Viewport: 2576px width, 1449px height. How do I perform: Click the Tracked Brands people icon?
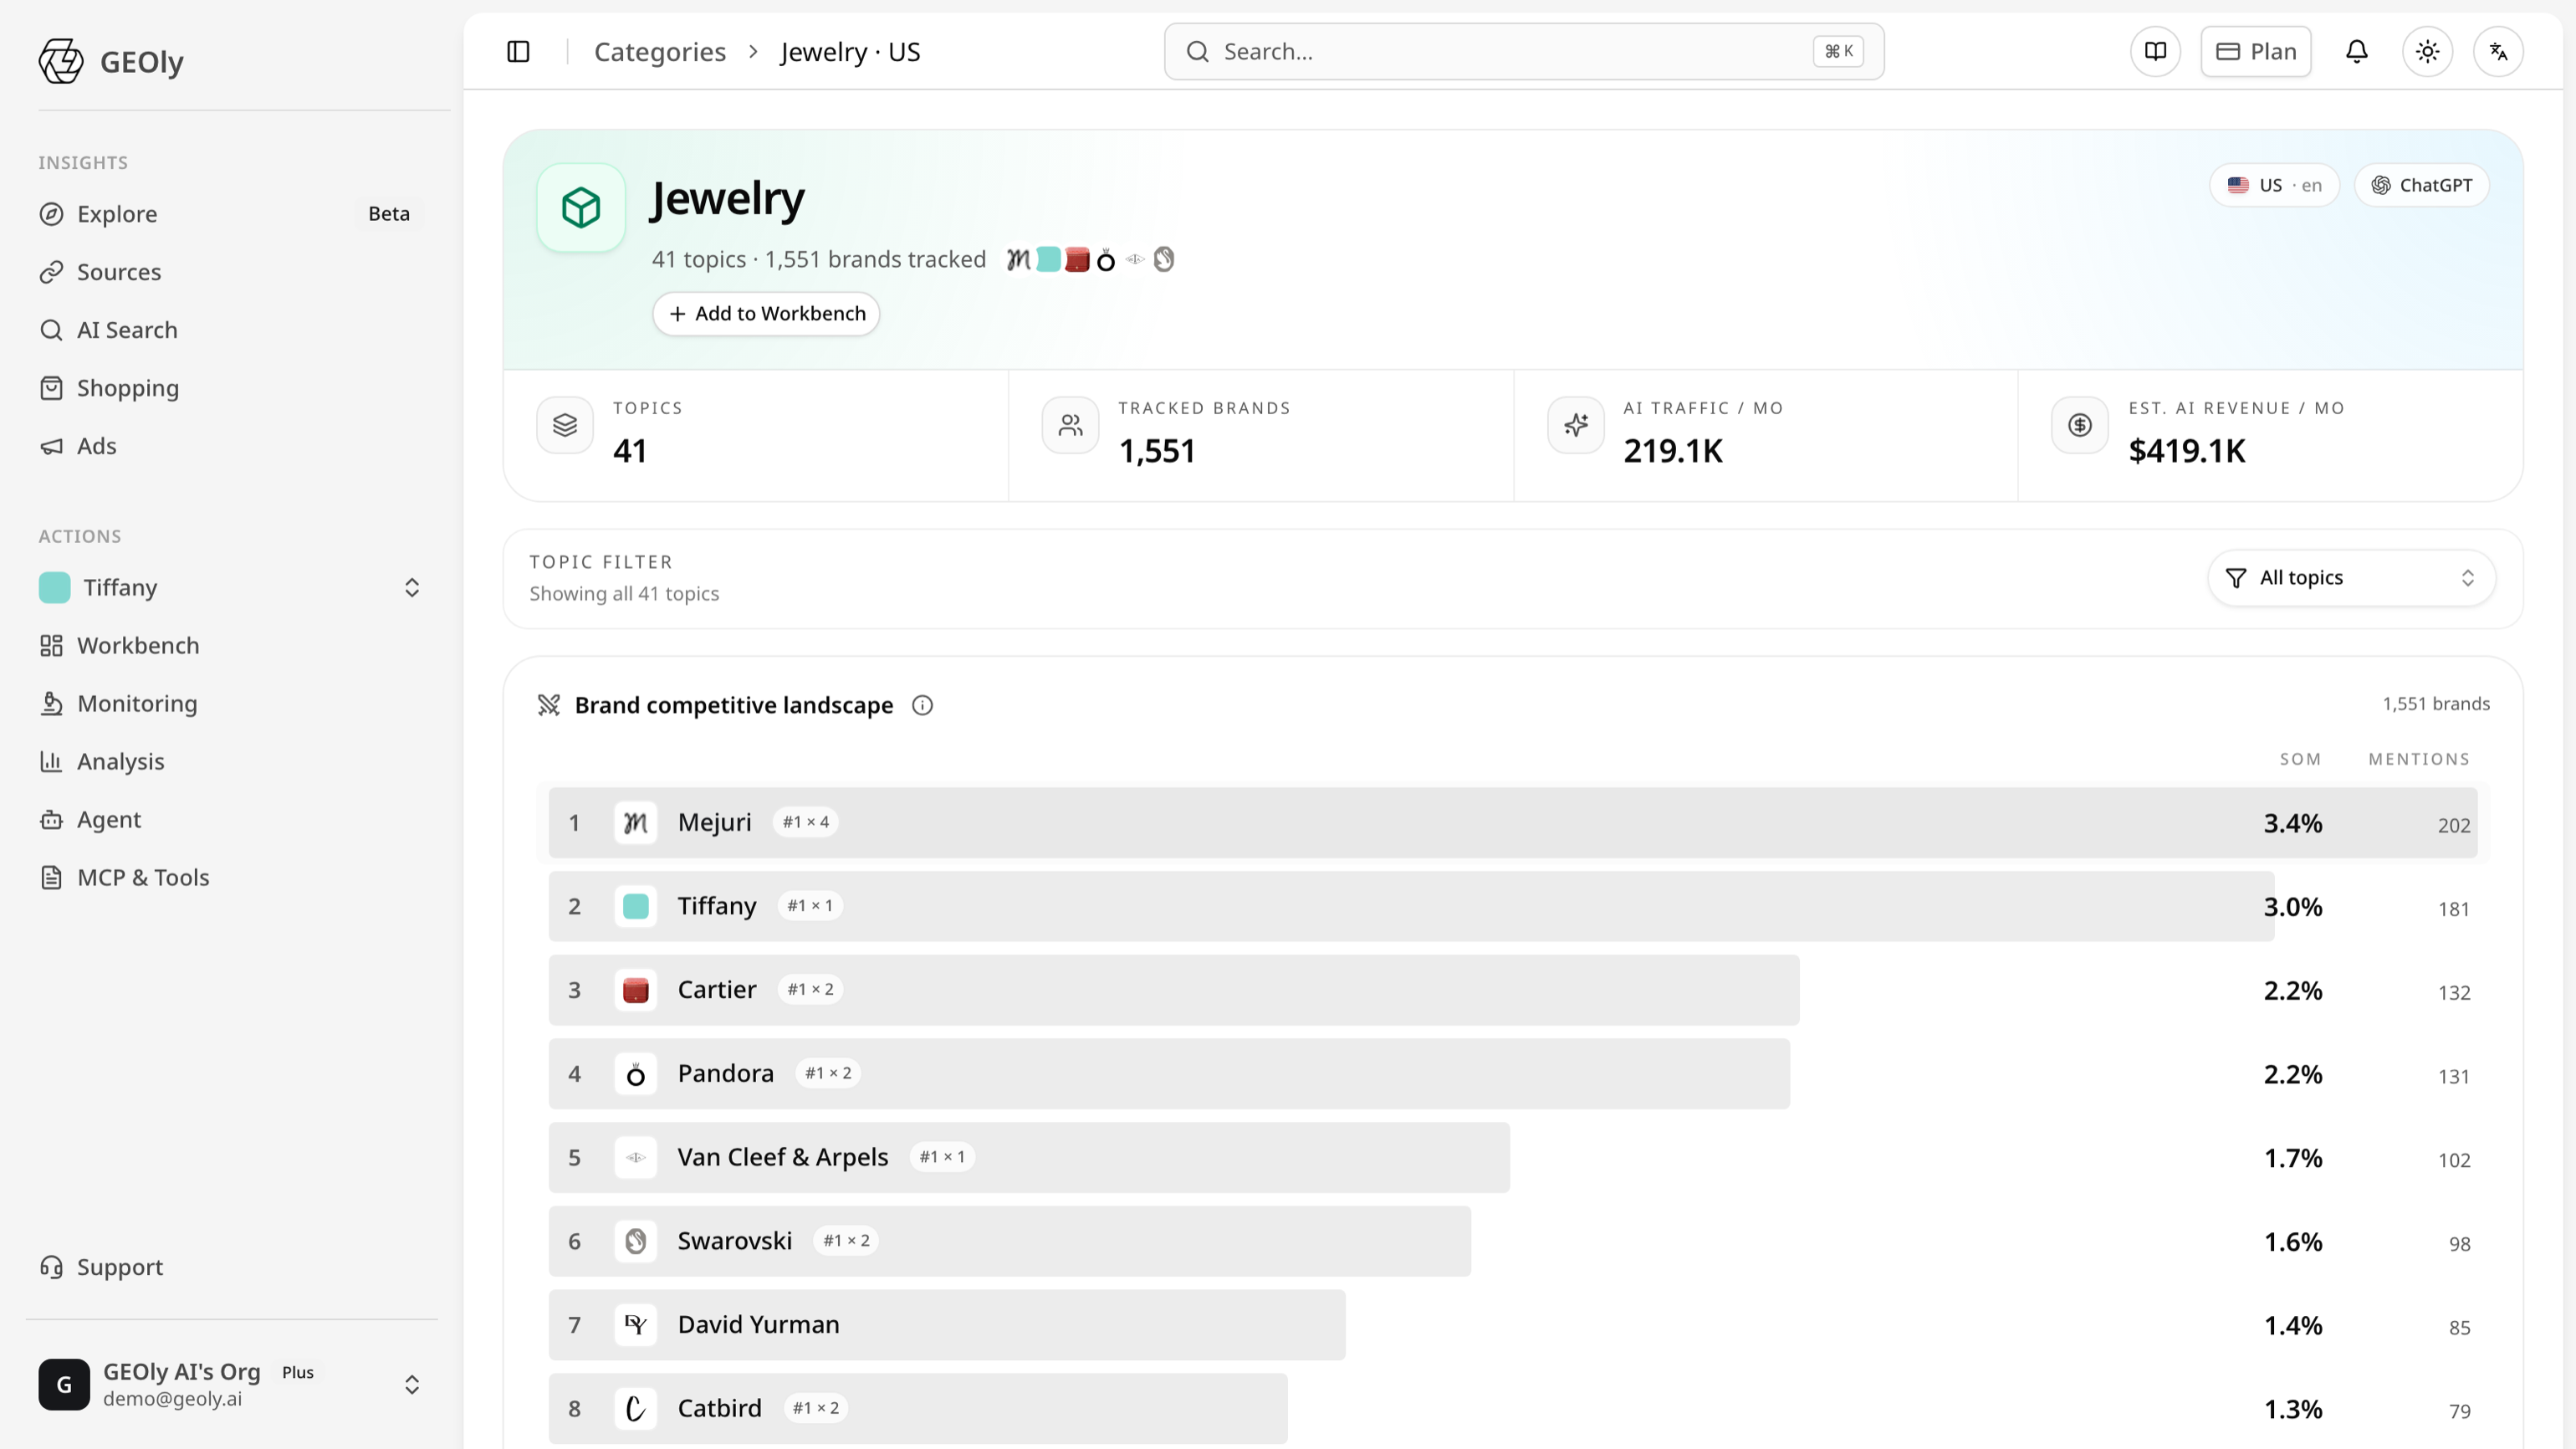click(1070, 425)
